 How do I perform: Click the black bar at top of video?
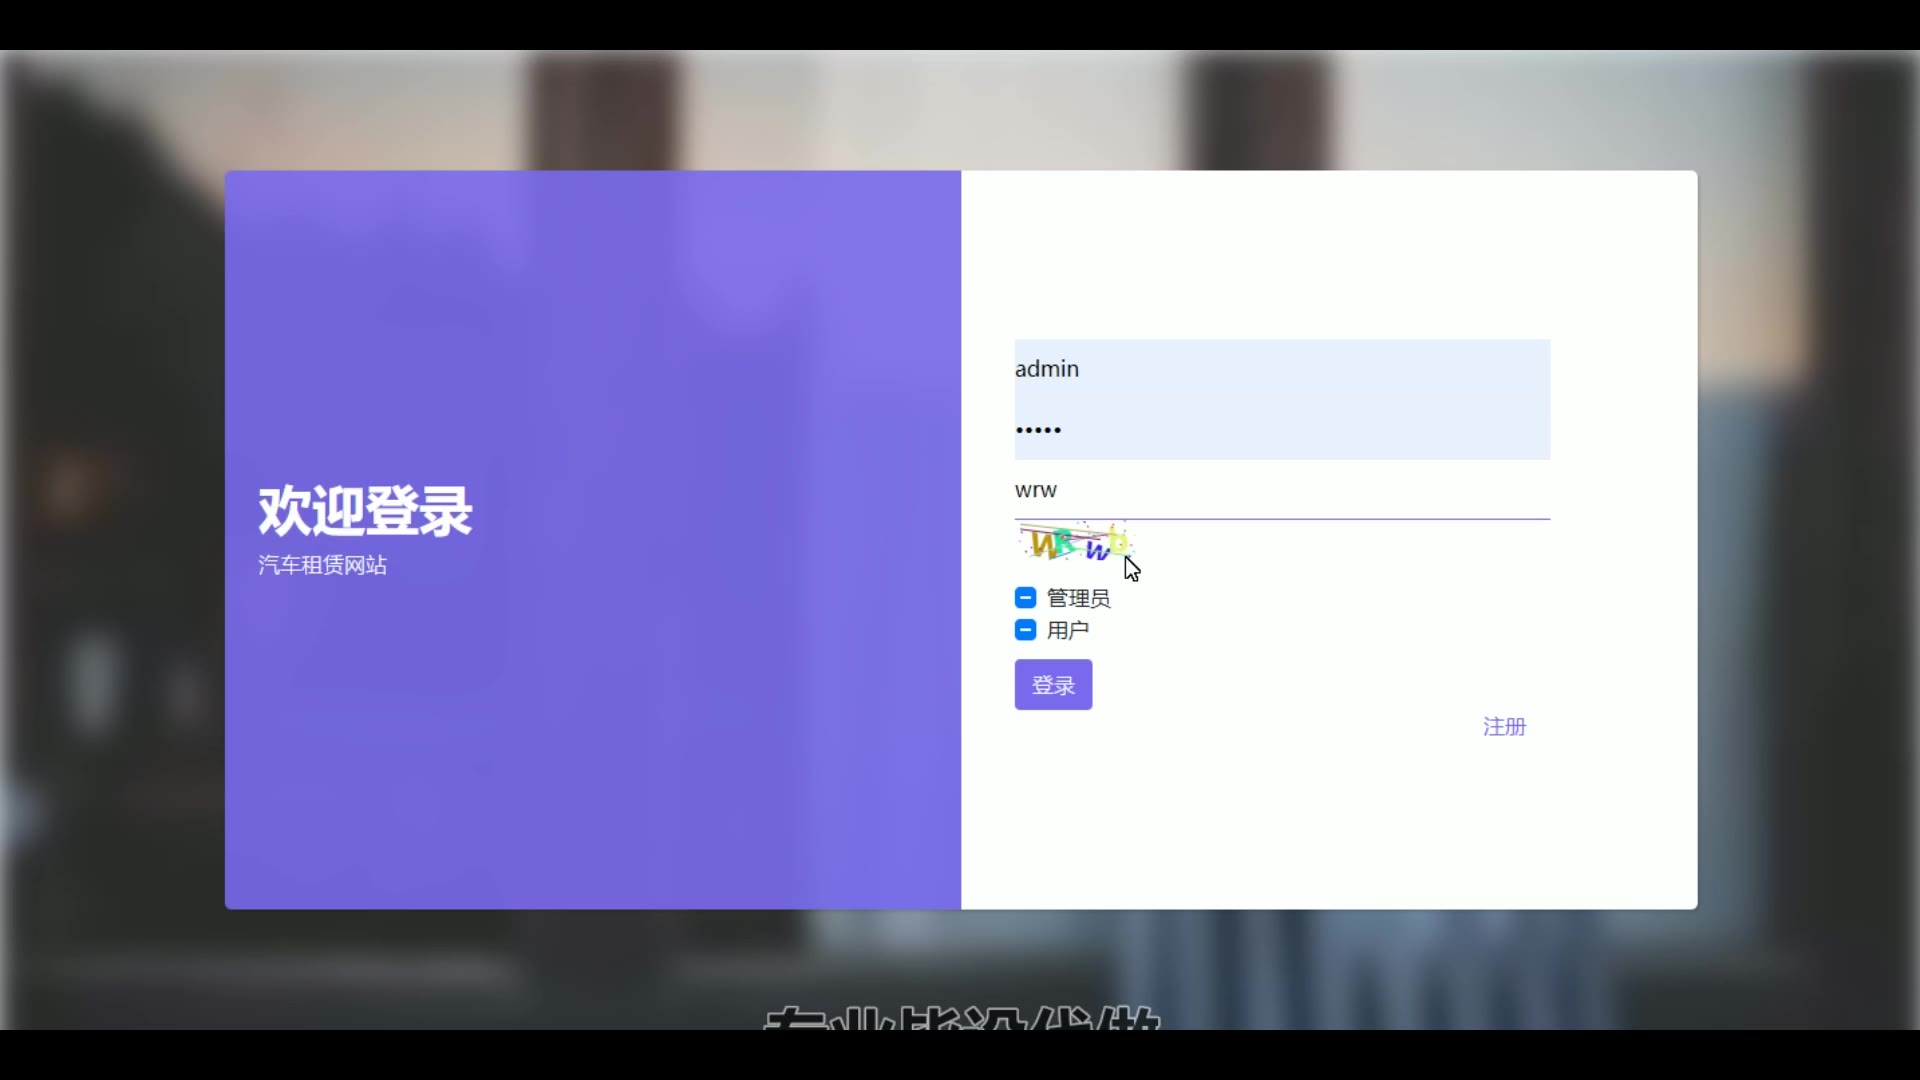pyautogui.click(x=960, y=24)
